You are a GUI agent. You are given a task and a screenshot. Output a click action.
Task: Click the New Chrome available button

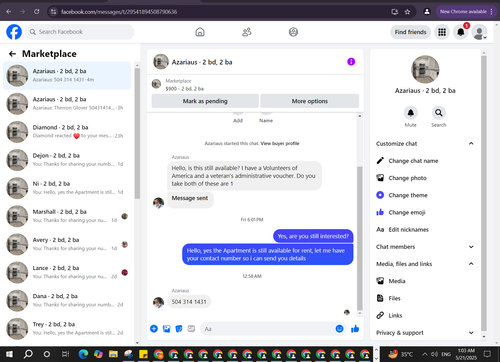click(466, 12)
